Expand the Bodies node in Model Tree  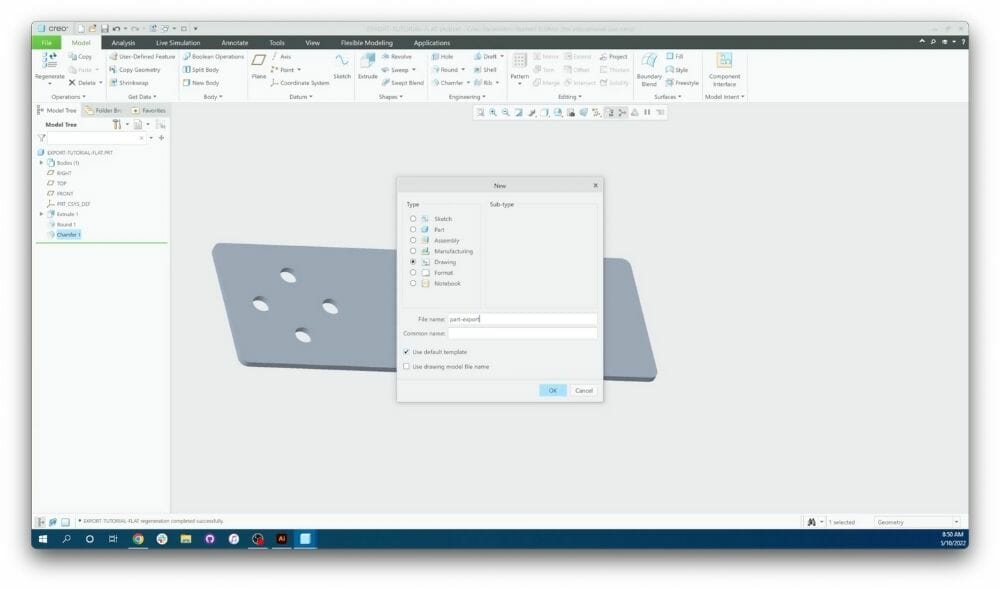[x=41, y=161]
